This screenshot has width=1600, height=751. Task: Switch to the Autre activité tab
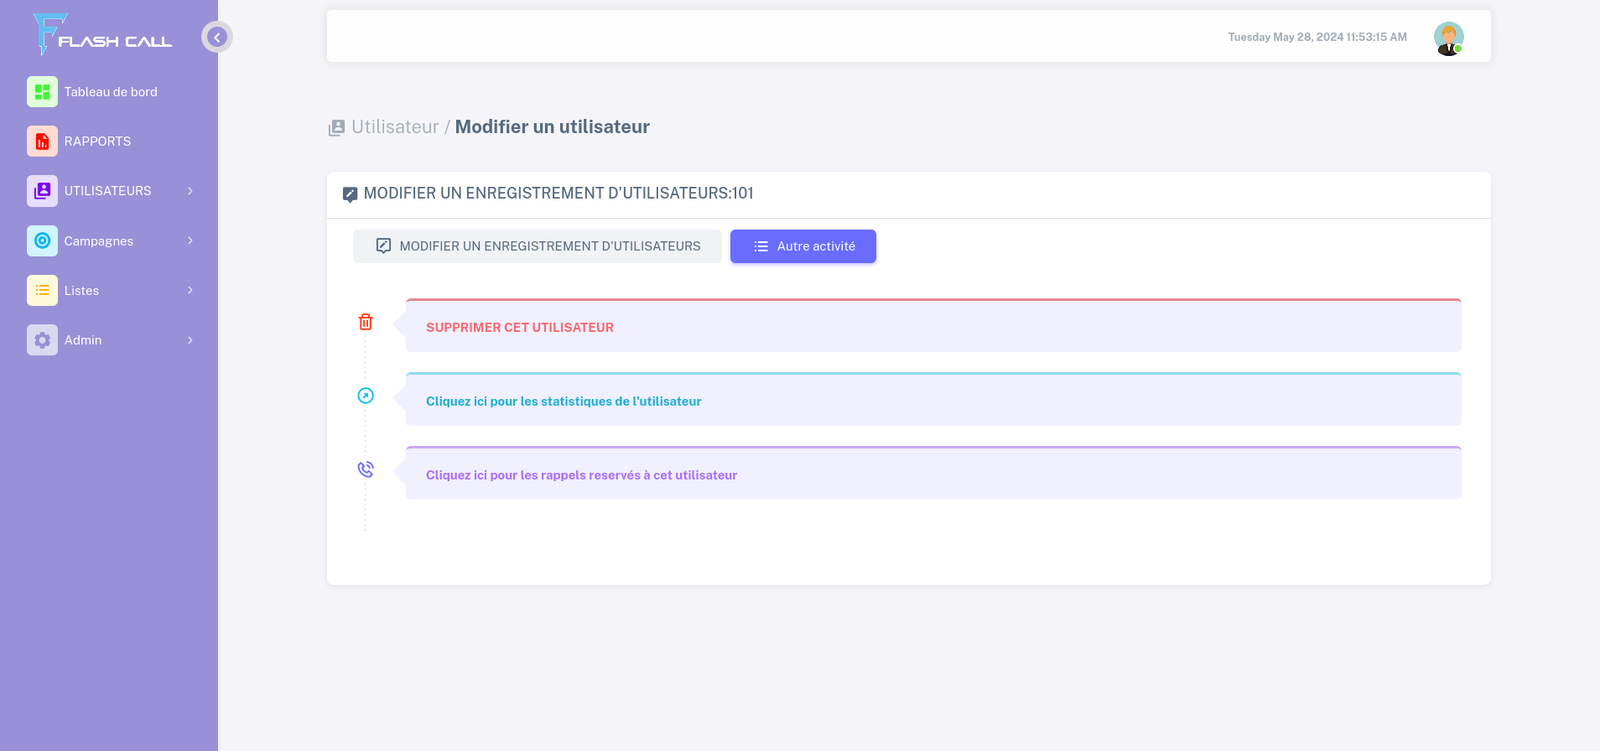tap(803, 246)
